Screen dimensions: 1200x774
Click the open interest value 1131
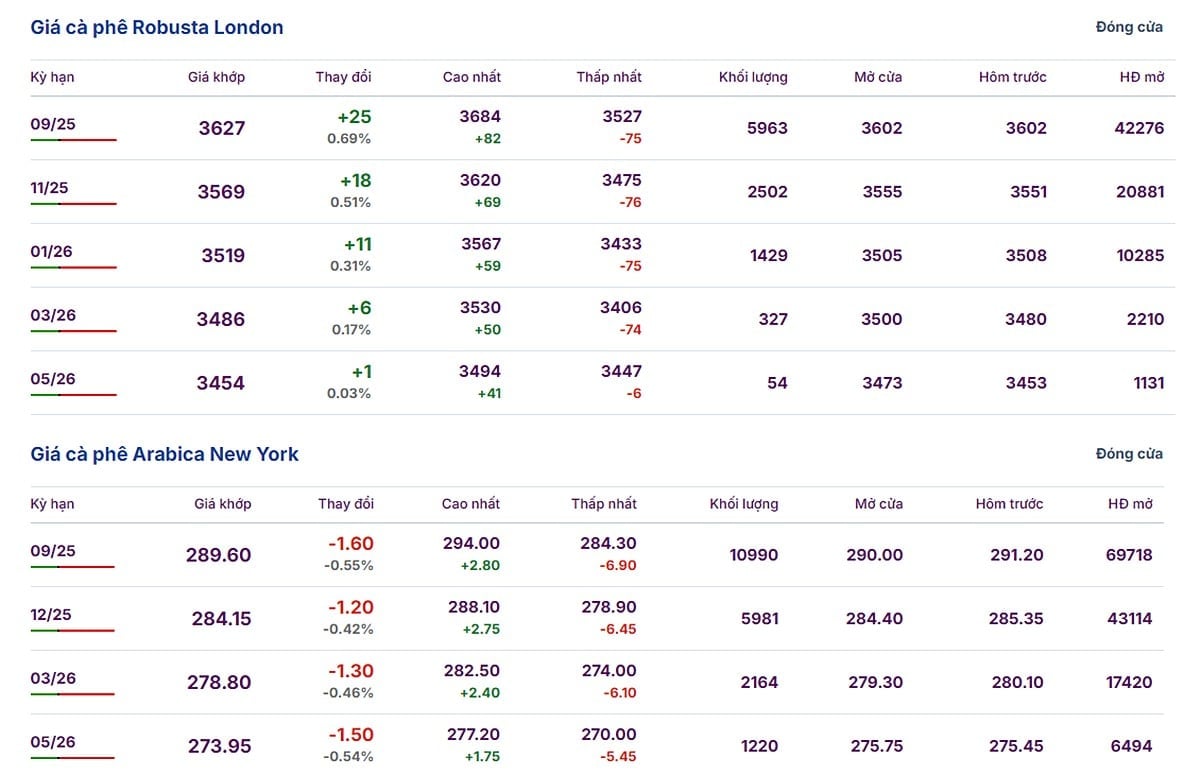click(1147, 384)
